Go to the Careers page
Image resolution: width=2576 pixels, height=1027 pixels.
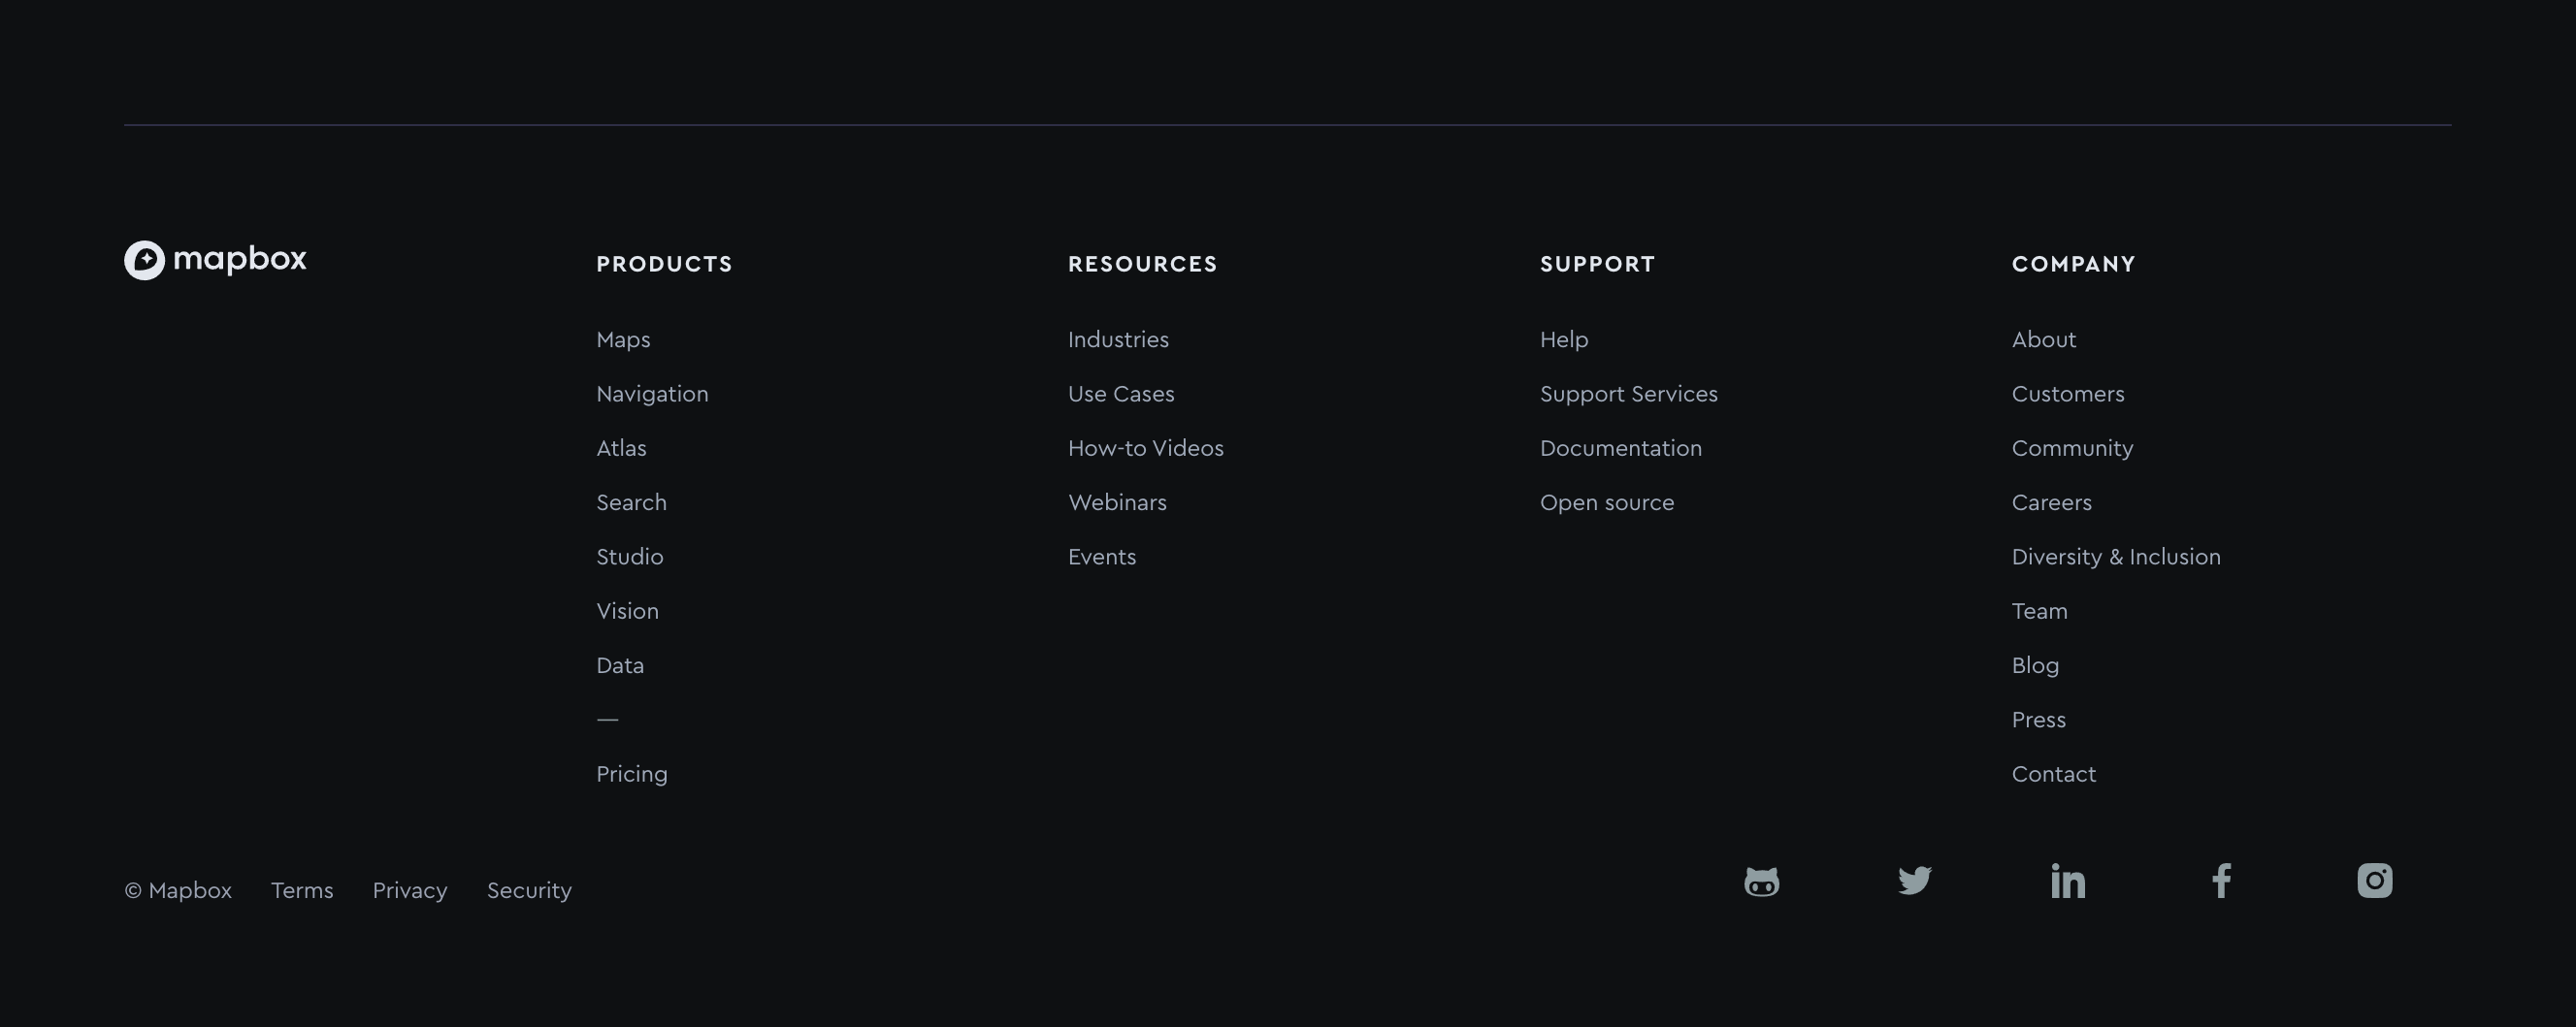tap(2051, 503)
